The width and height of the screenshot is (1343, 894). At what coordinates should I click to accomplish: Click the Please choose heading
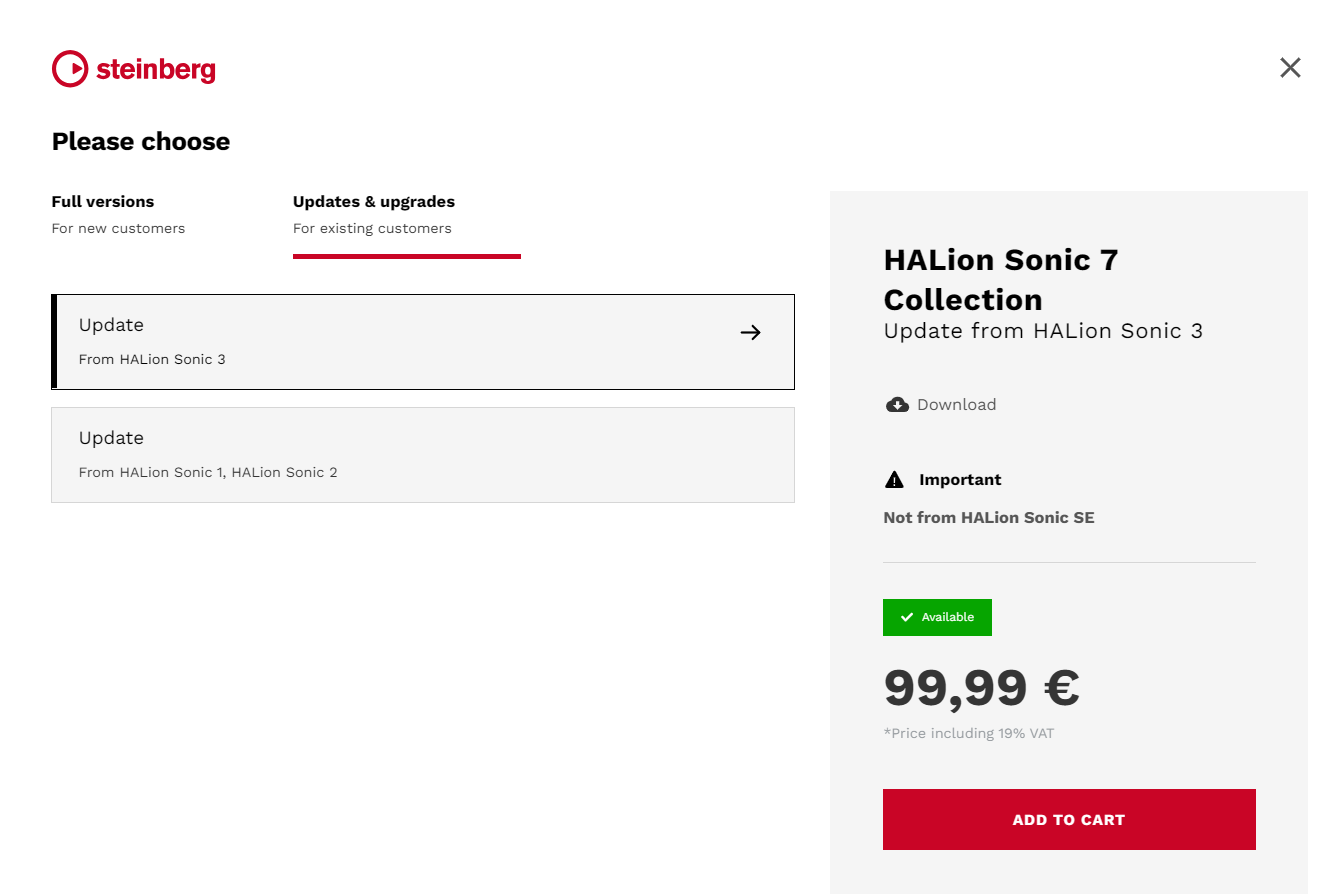coord(141,142)
